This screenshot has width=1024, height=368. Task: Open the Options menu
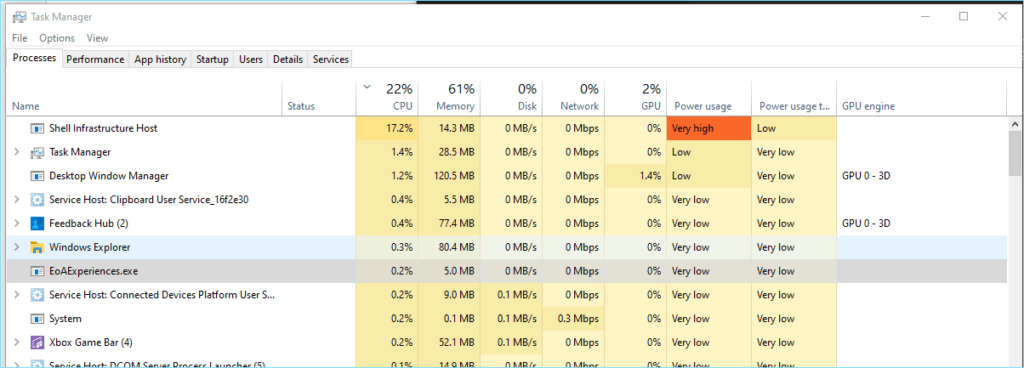click(57, 38)
